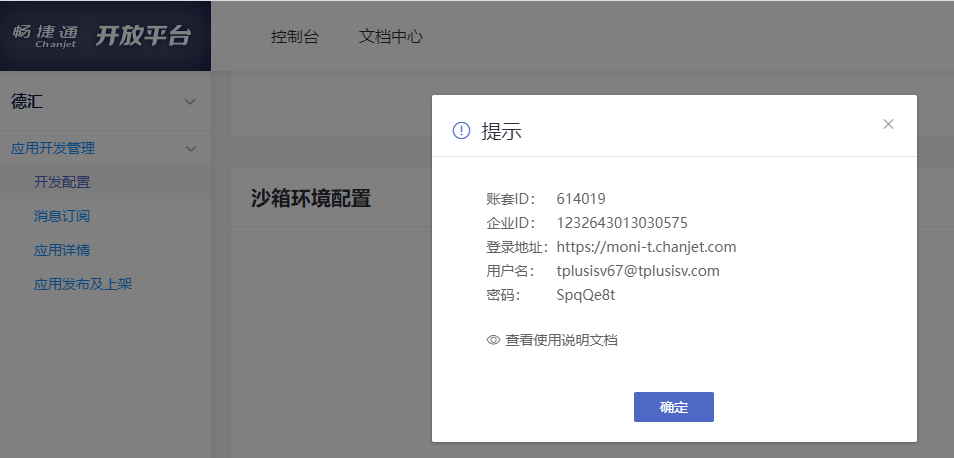
Task: Collapse the 应用开发管理 section chevron
Action: point(190,148)
